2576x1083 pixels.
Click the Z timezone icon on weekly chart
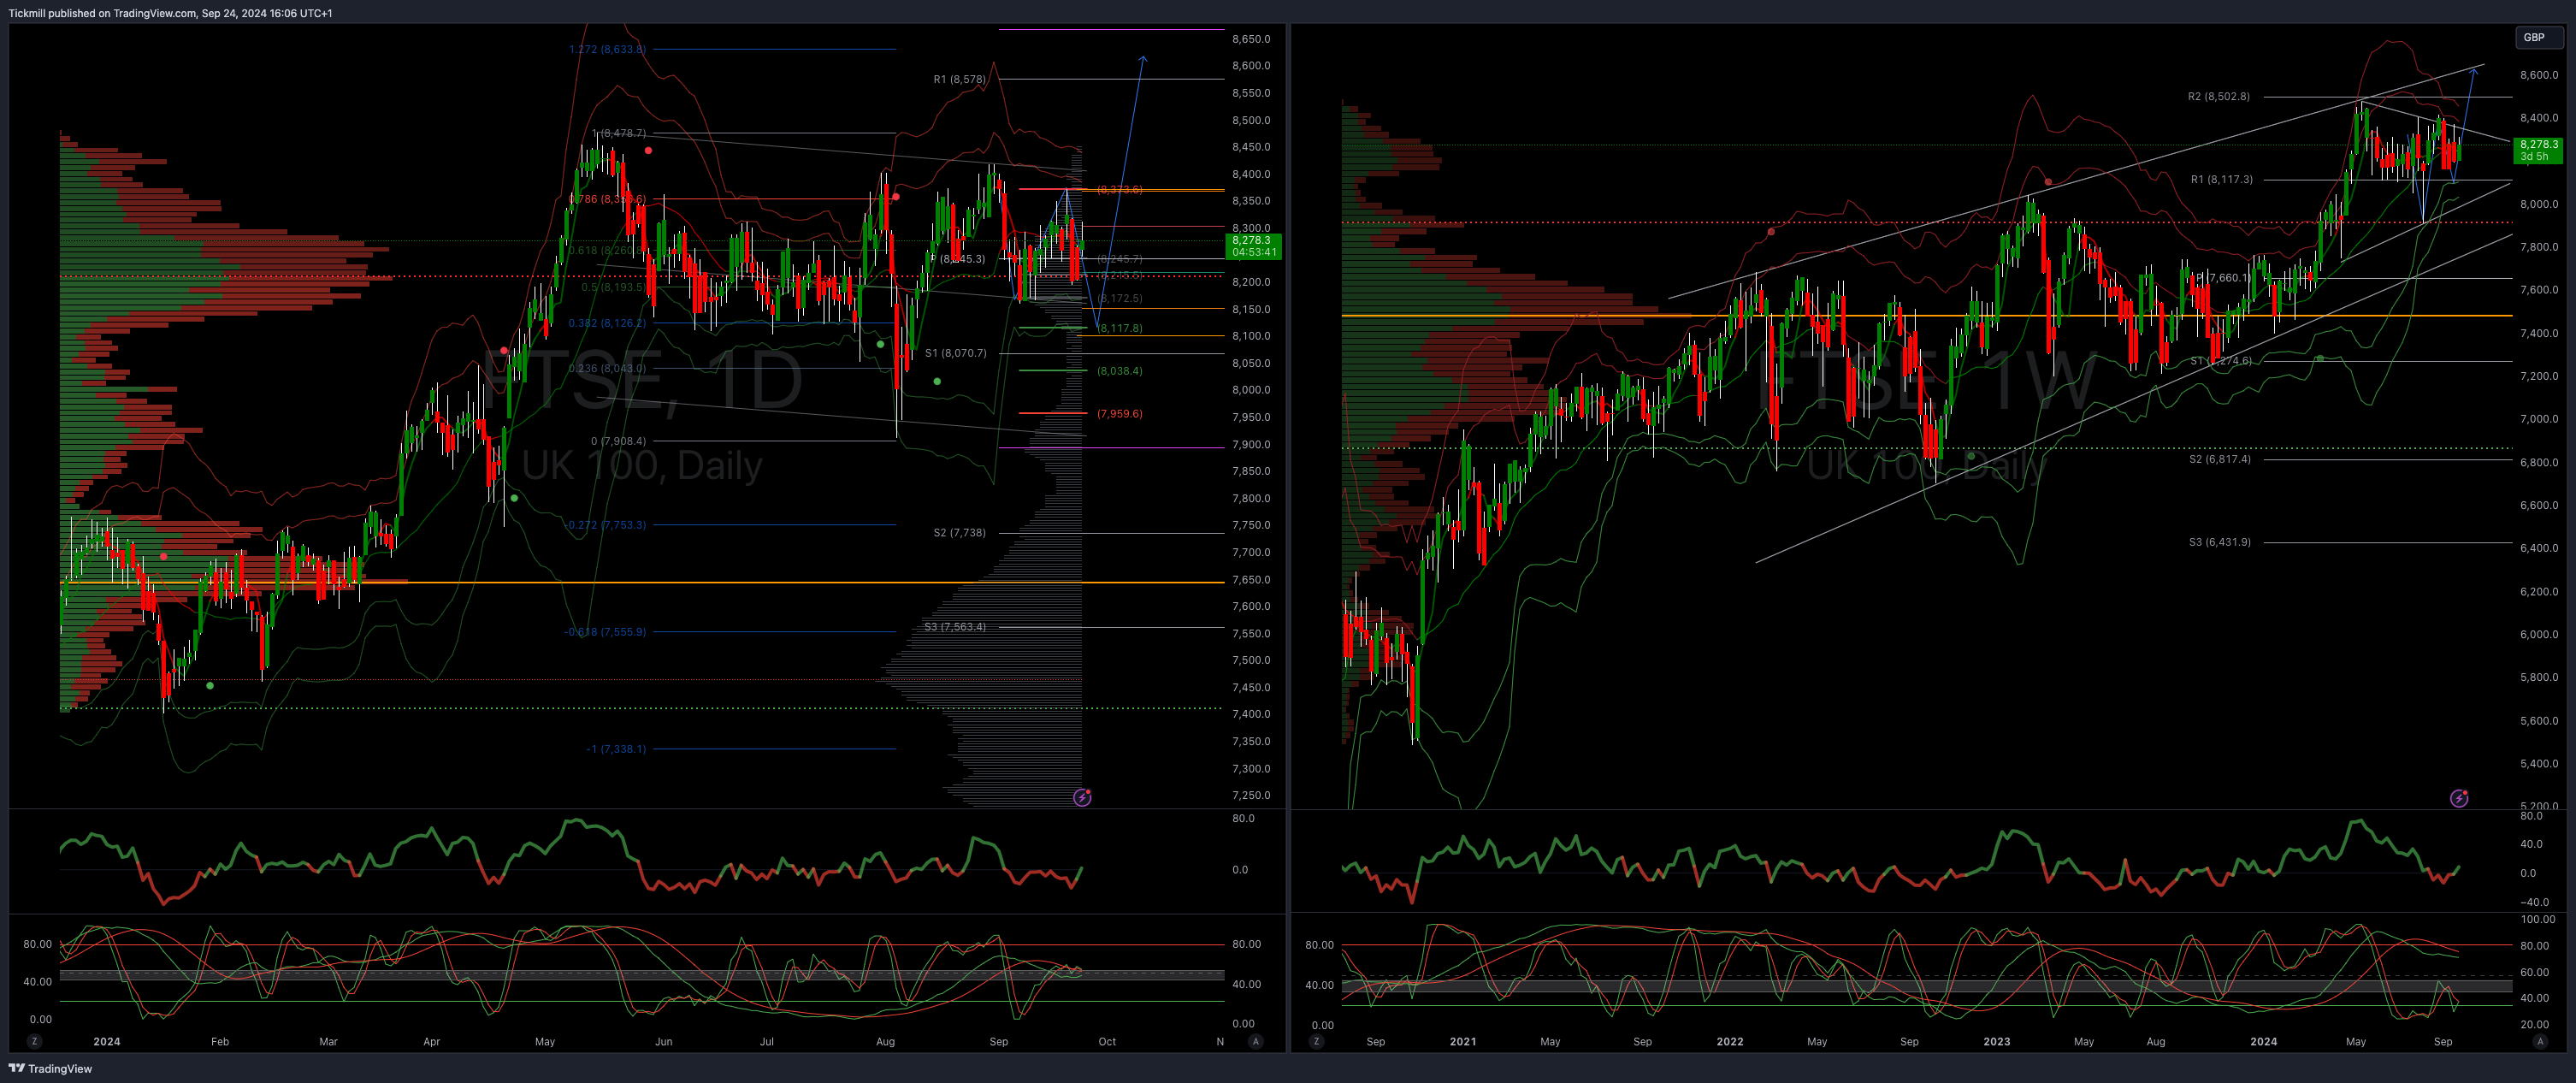click(x=1316, y=1041)
